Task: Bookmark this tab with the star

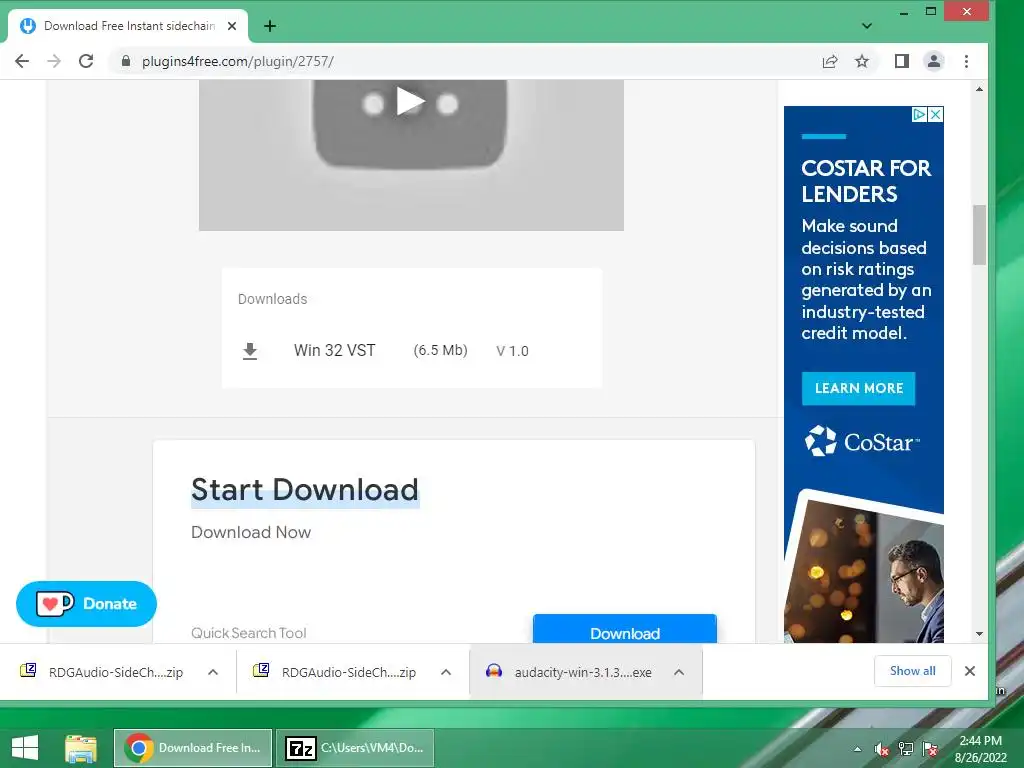Action: point(862,61)
